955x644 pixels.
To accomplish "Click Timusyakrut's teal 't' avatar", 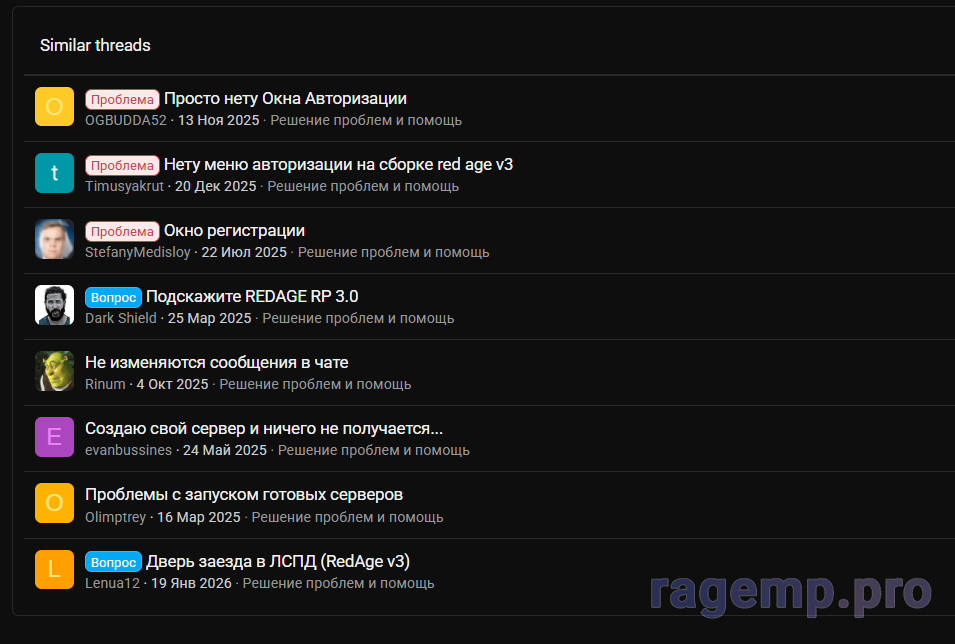I will click(54, 173).
